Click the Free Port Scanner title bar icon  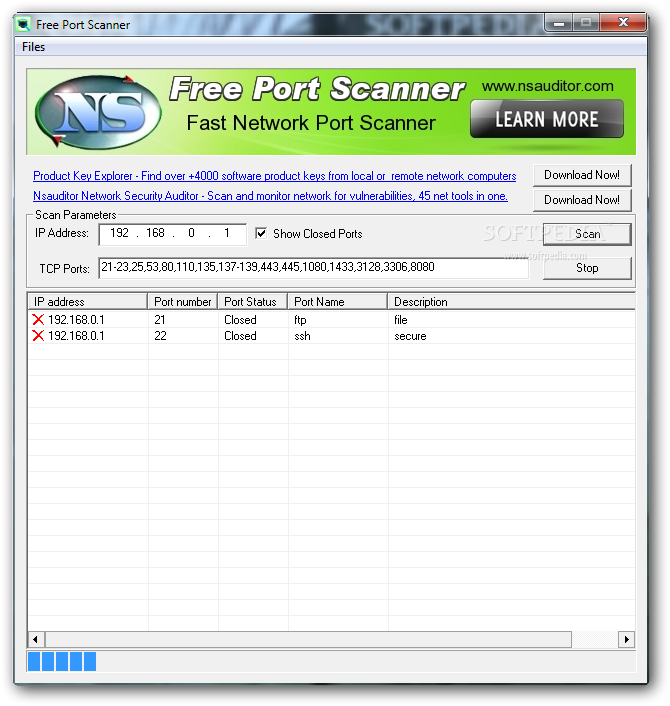[23, 24]
